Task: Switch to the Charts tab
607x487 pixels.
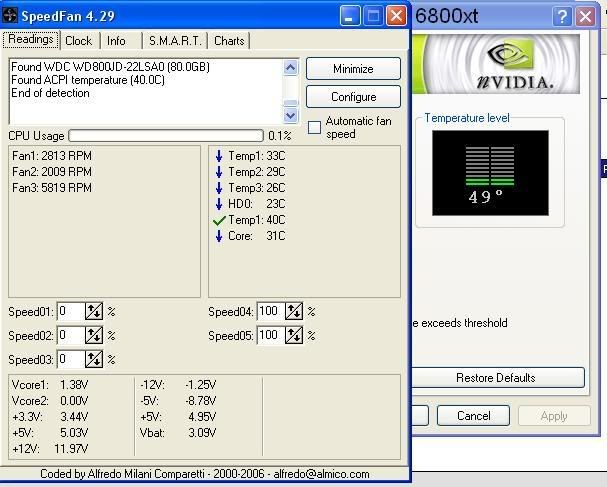Action: (x=229, y=41)
